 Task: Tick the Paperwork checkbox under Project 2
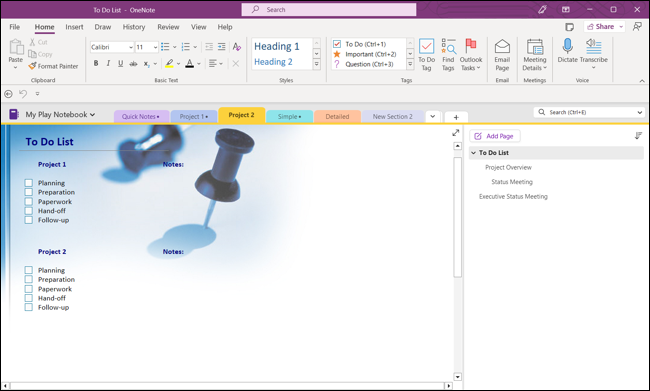click(x=29, y=289)
